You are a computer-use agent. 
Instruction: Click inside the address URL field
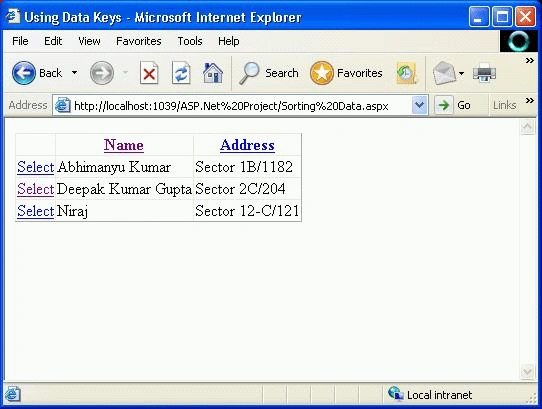[x=231, y=105]
